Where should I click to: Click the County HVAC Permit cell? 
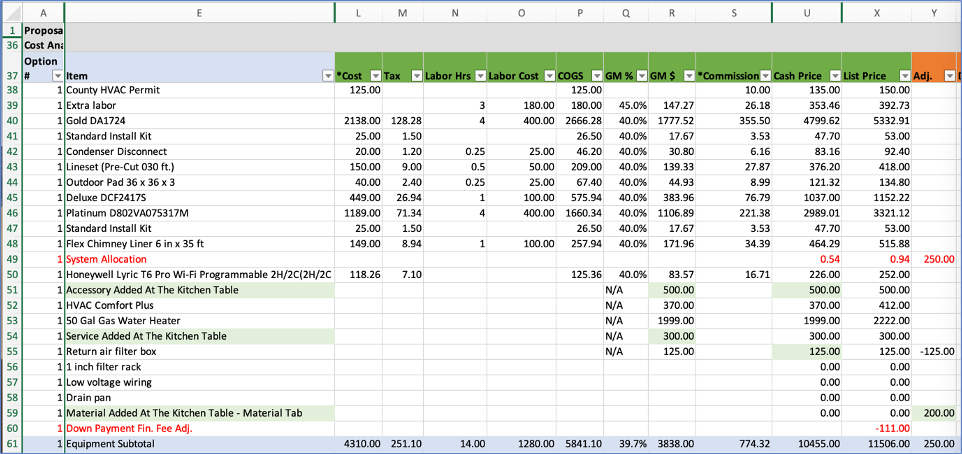[x=199, y=90]
